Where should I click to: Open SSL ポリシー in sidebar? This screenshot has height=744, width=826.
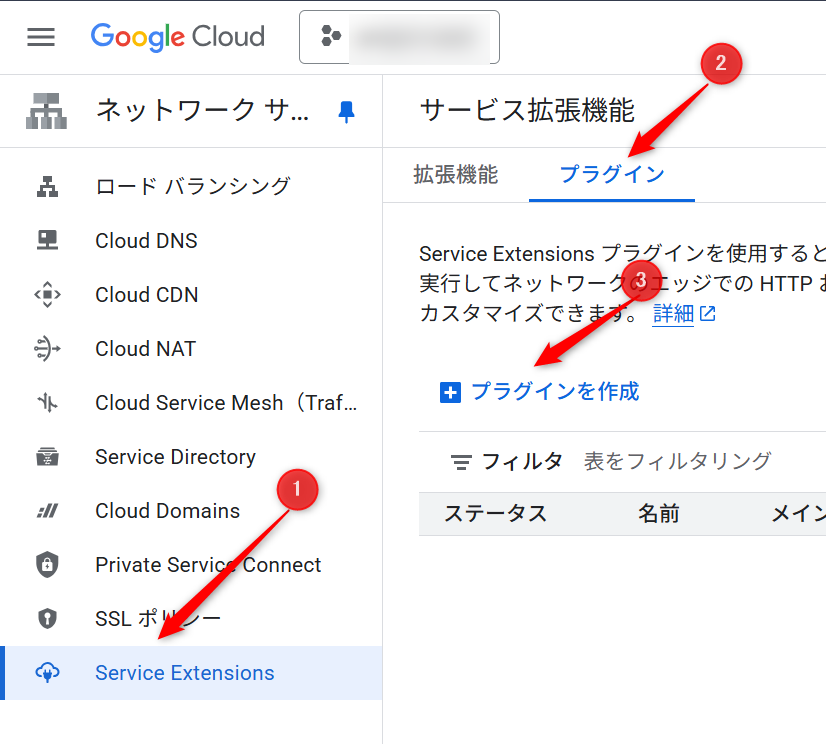(158, 619)
